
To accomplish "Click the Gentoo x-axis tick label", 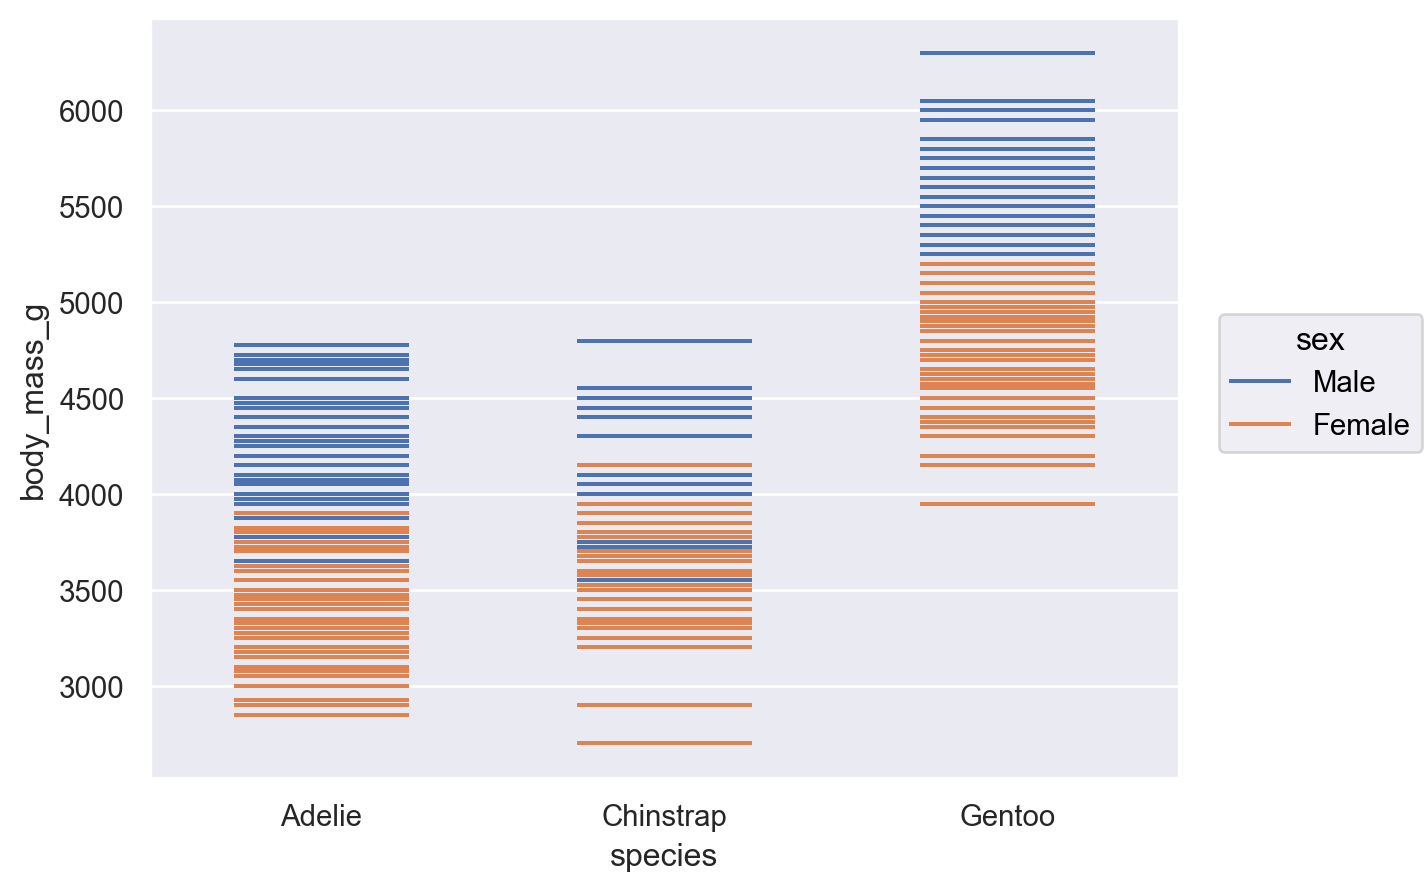I will [x=1007, y=816].
